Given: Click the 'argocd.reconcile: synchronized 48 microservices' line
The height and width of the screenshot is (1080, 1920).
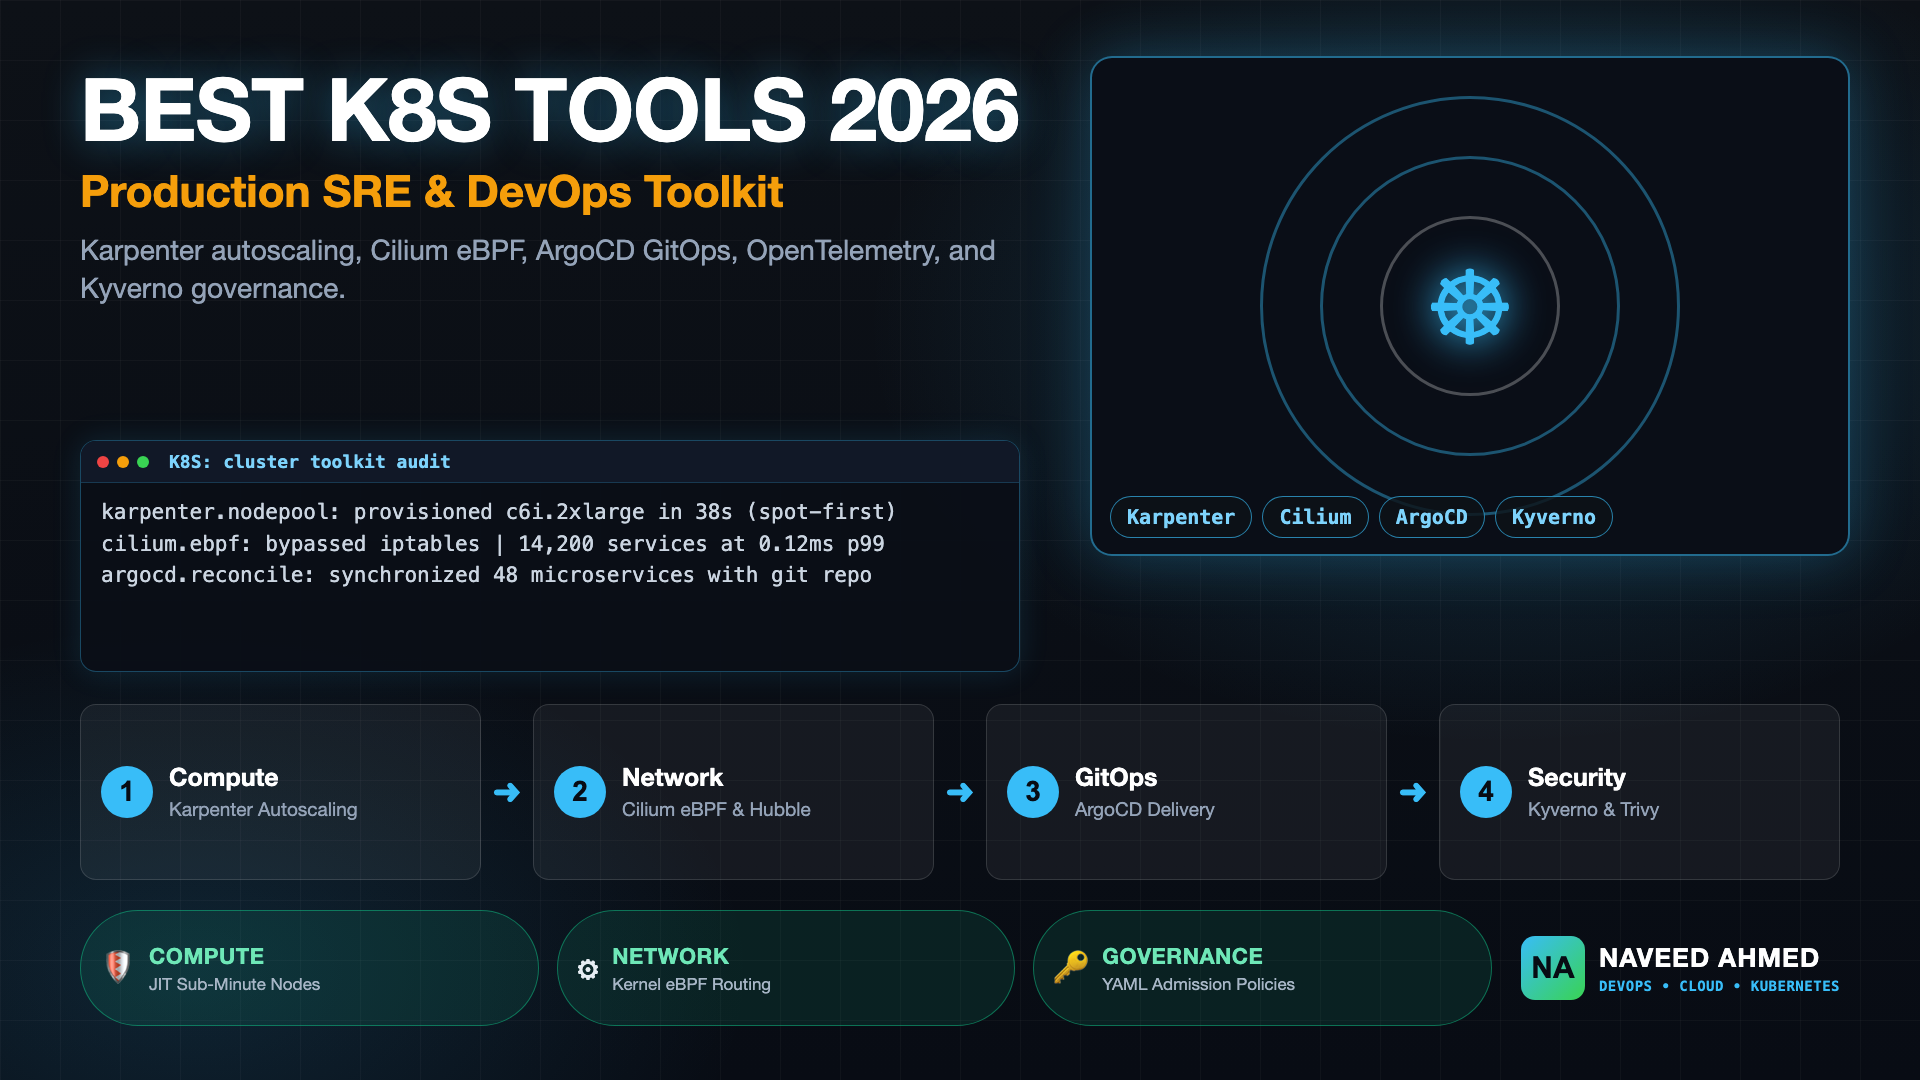Looking at the screenshot, I should click(486, 575).
